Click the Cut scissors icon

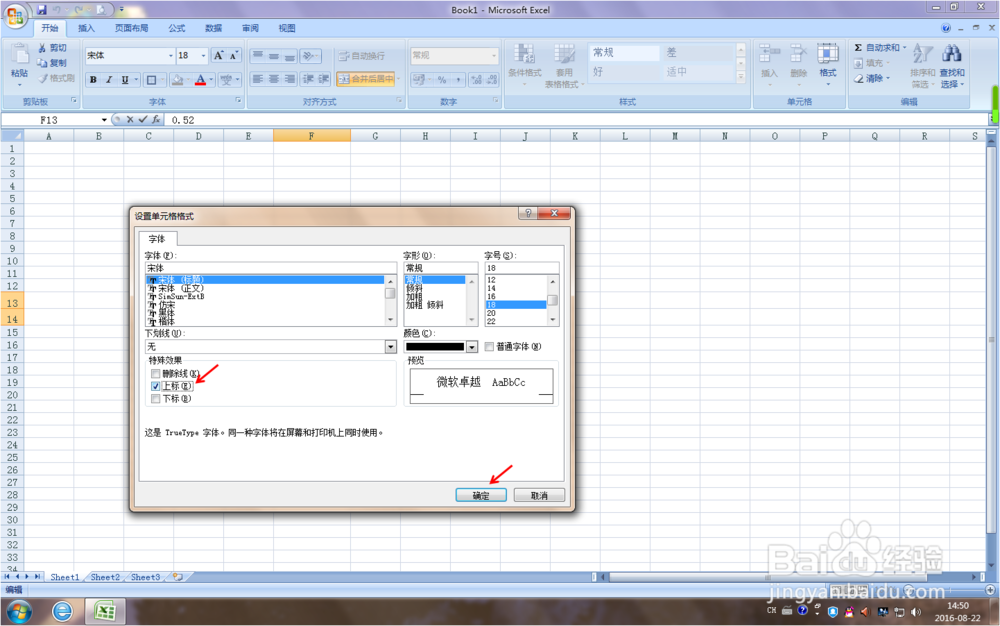point(41,48)
